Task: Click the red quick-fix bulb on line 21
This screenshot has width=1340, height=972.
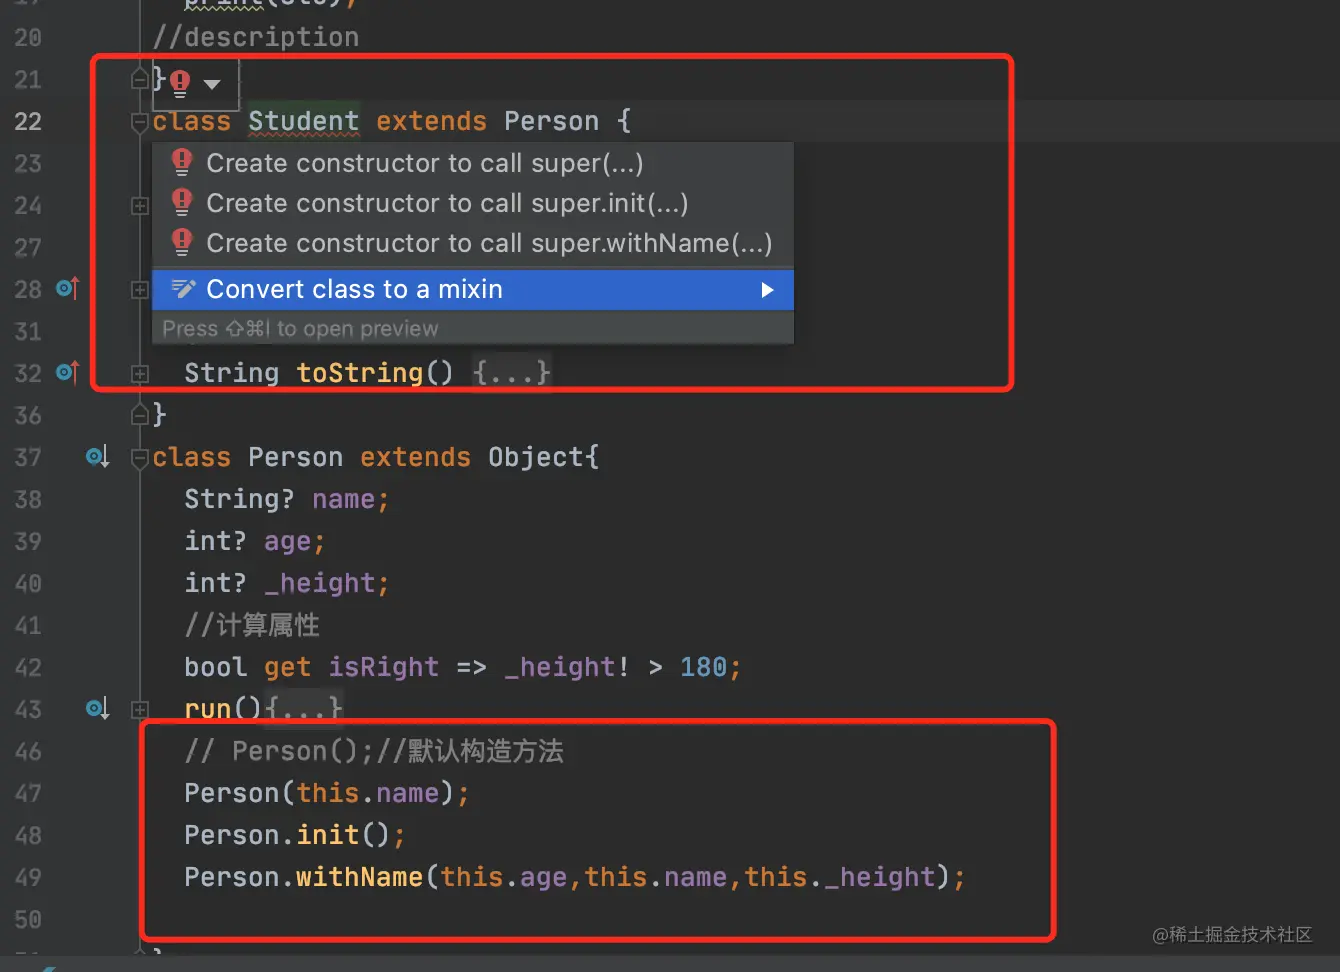Action: [180, 83]
